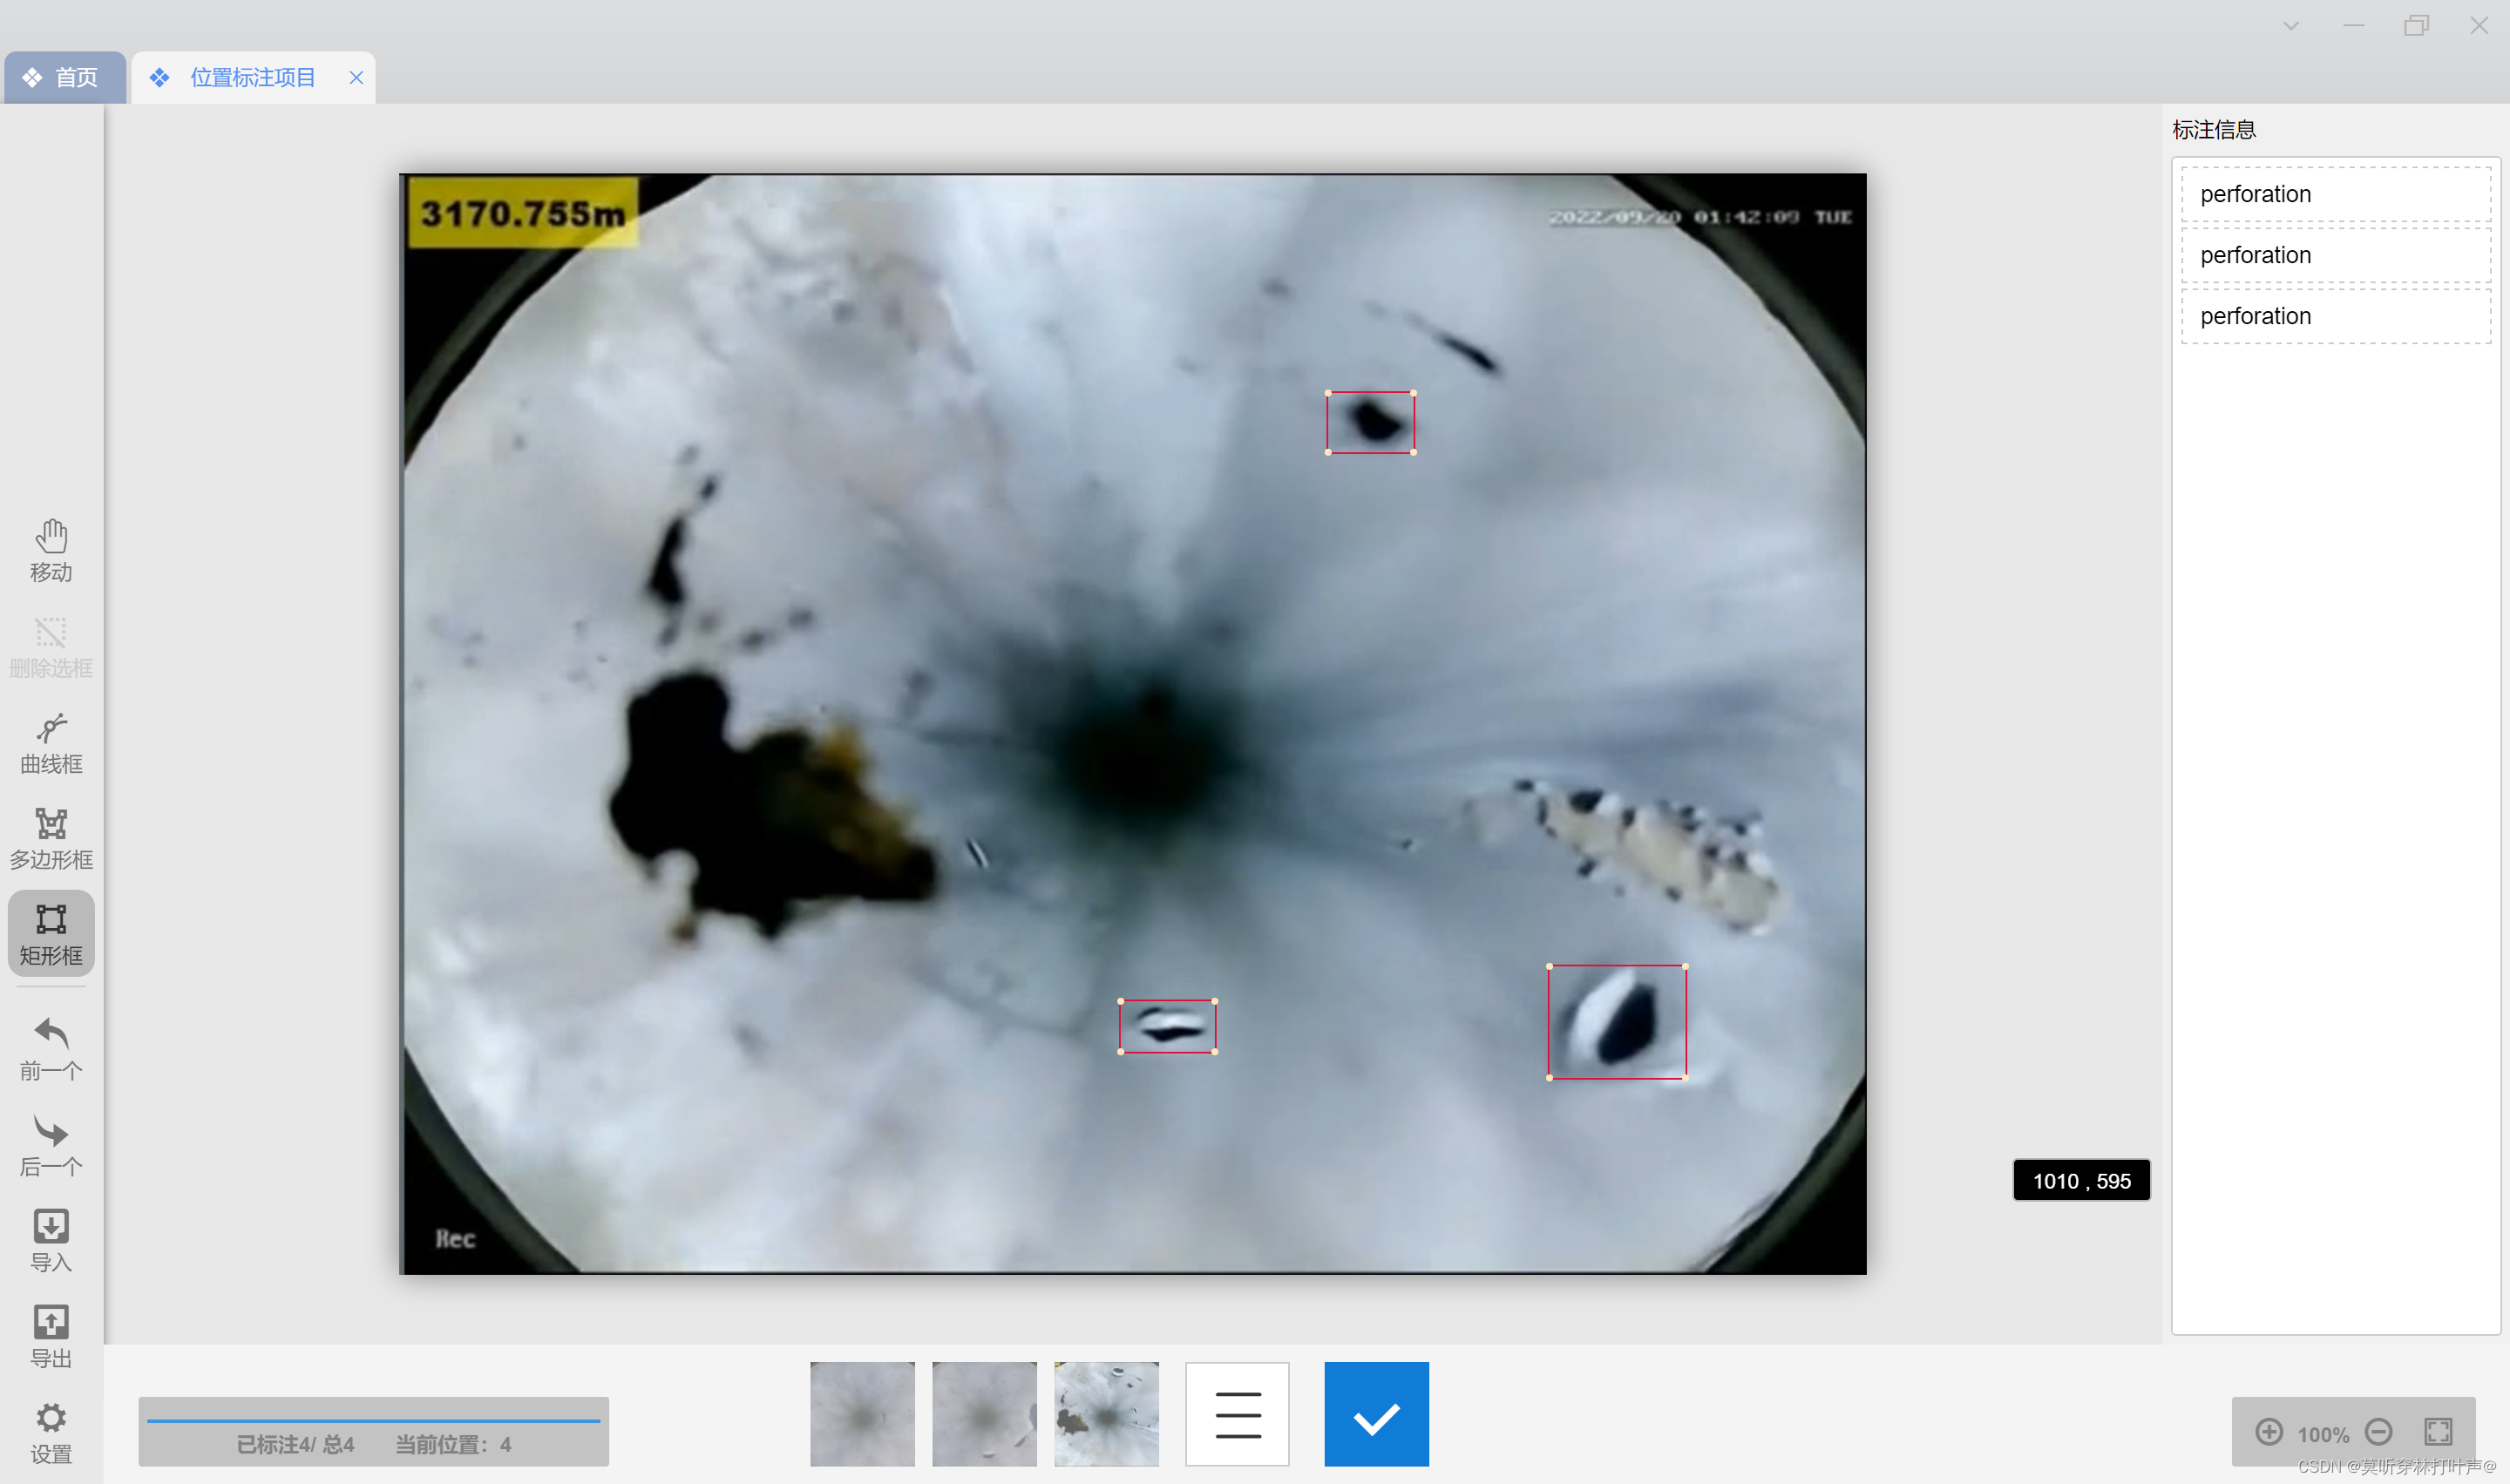Open the first image thumbnail
This screenshot has height=1484, width=2510.
[x=862, y=1414]
